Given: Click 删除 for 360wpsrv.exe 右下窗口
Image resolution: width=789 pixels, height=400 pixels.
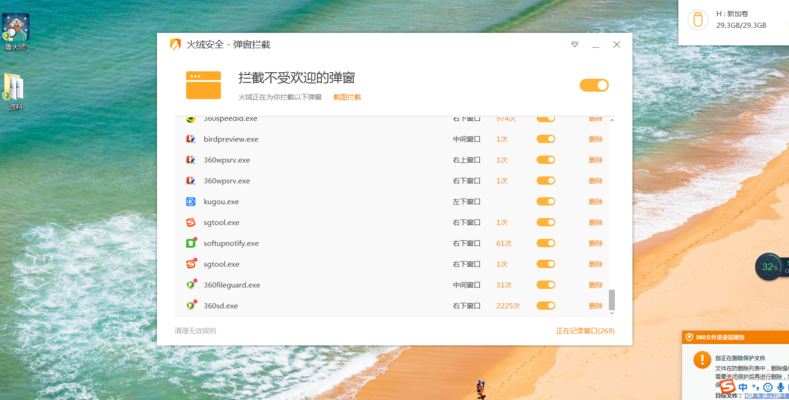Looking at the screenshot, I should pos(596,181).
